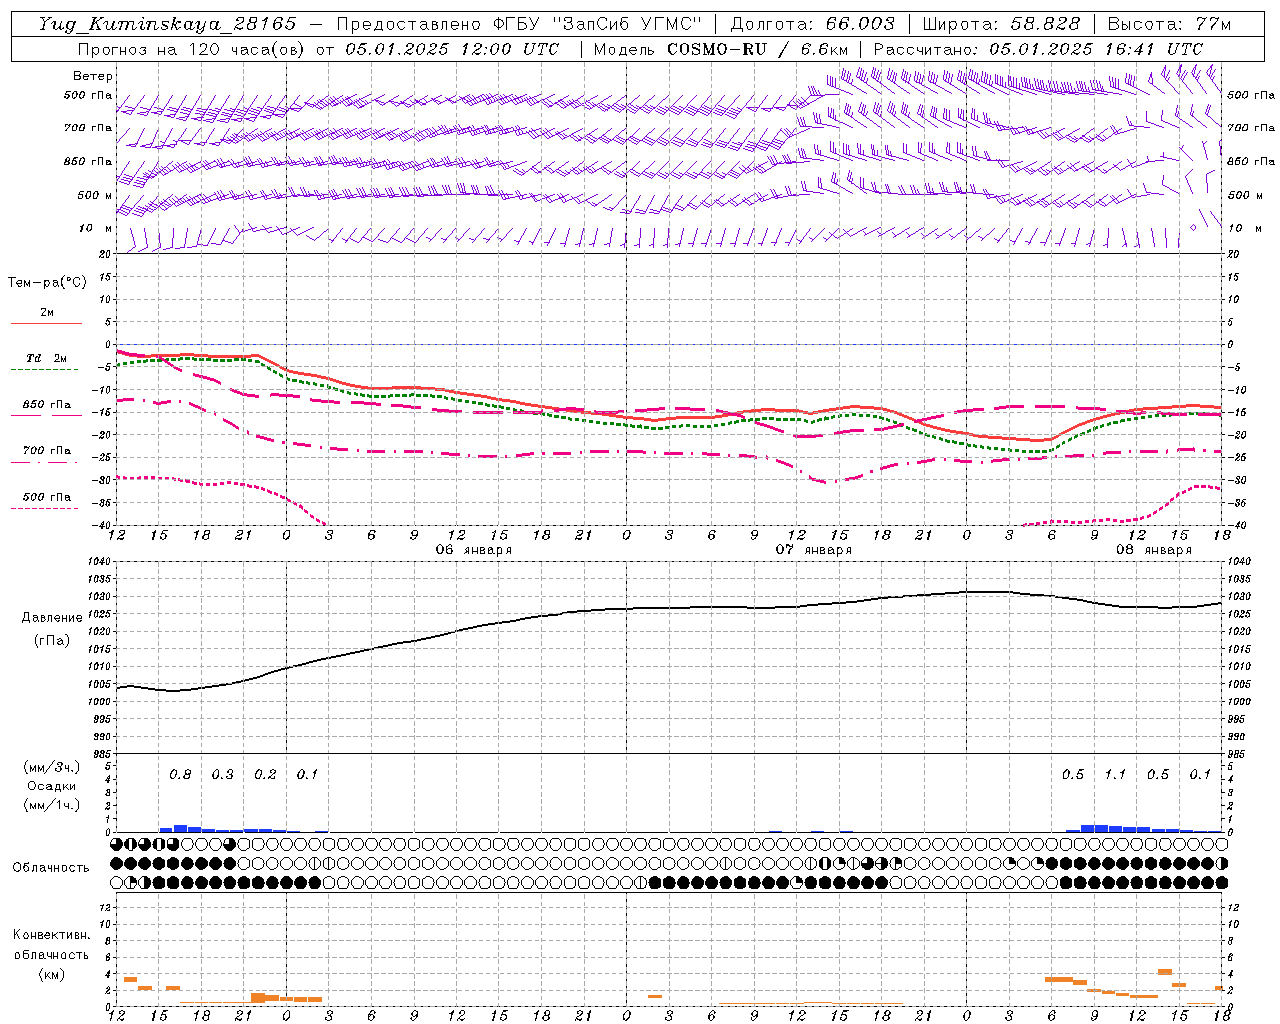The width and height of the screenshot is (1280, 1024).
Task: Click the (мм/3ч.) precipitation unit label
Action: pos(51,767)
